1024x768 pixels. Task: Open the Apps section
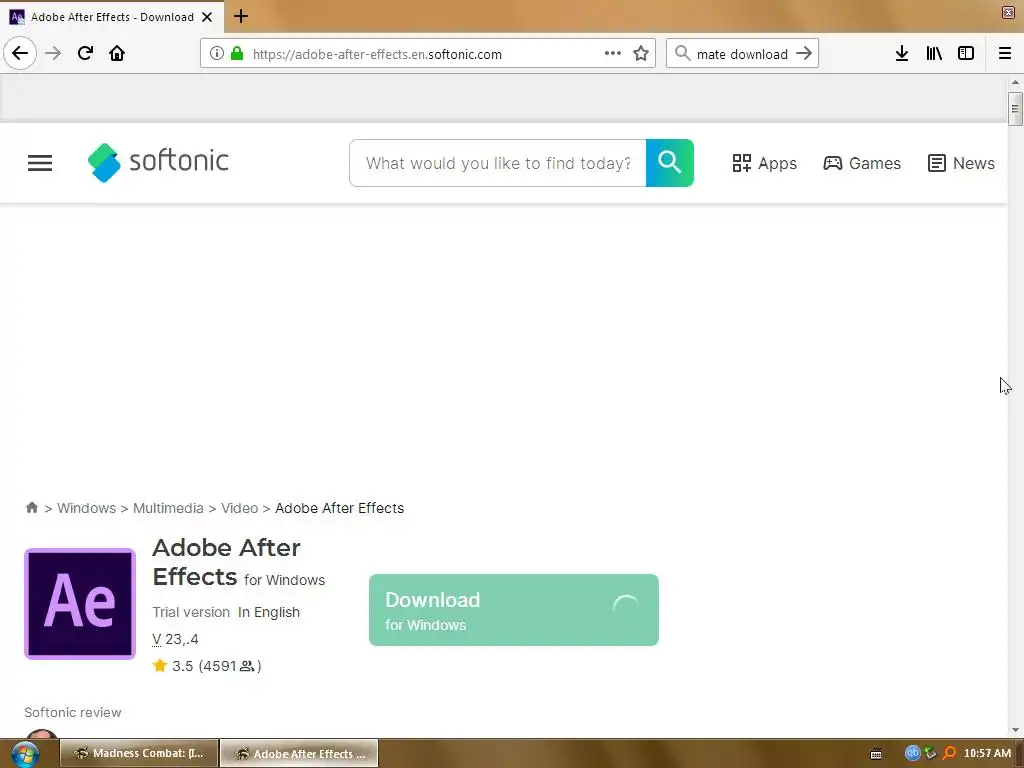pyautogui.click(x=764, y=163)
